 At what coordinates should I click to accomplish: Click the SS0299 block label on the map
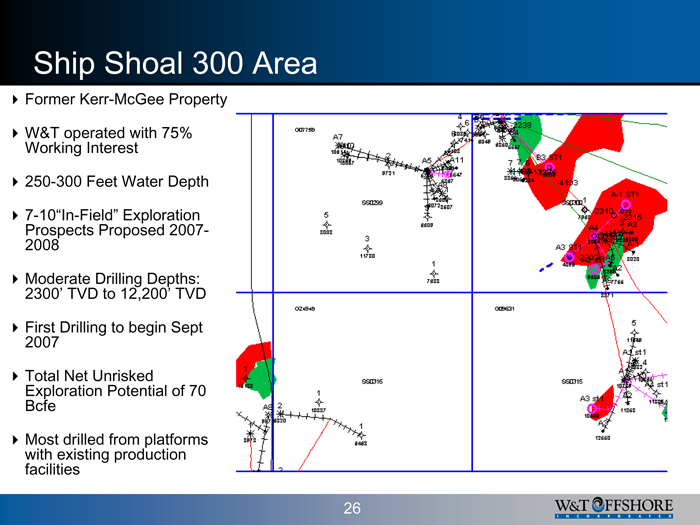374,202
